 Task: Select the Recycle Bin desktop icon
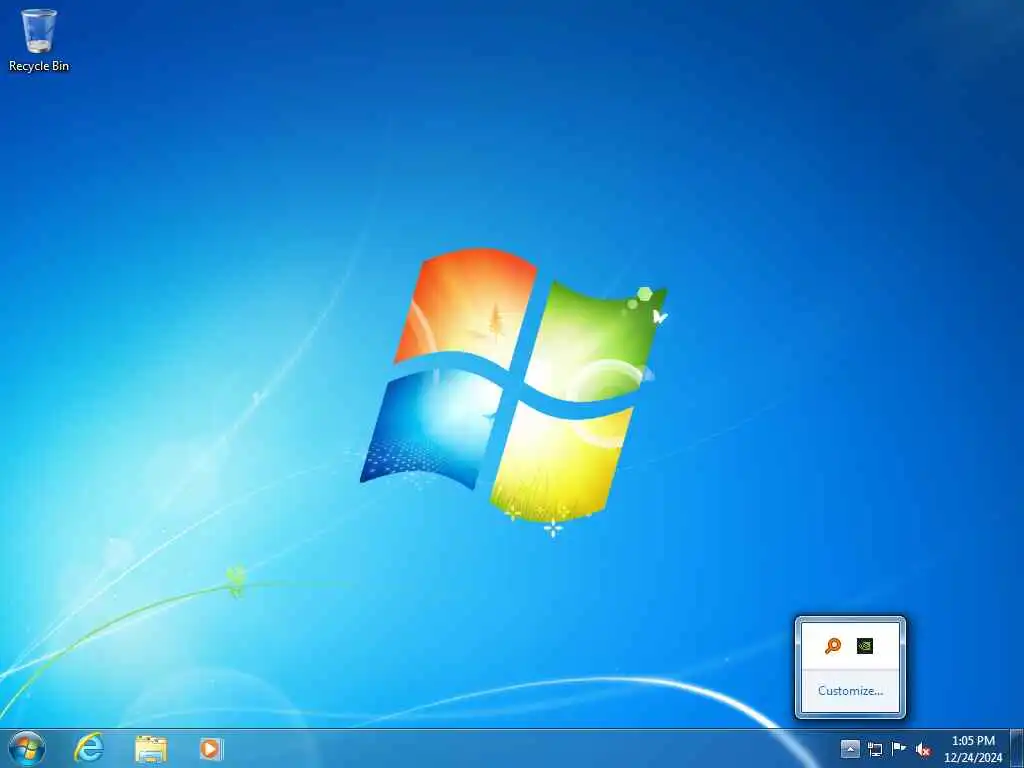(39, 39)
